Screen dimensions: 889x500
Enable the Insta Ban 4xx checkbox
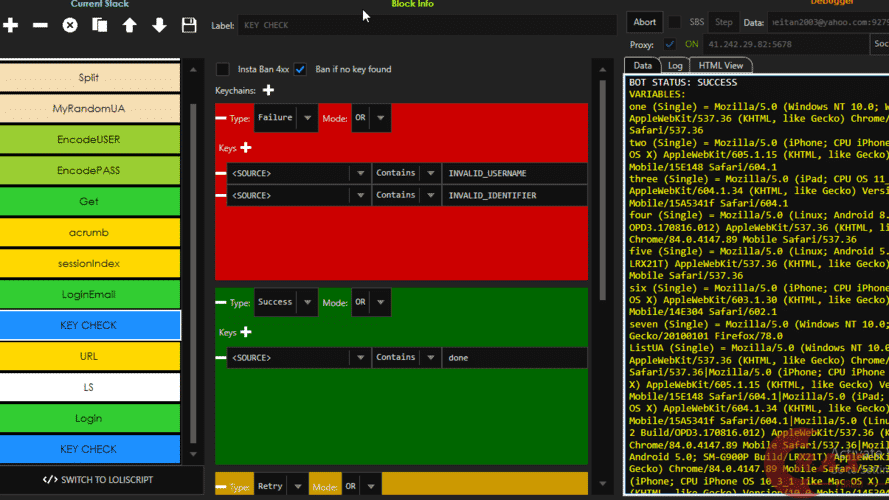(223, 69)
